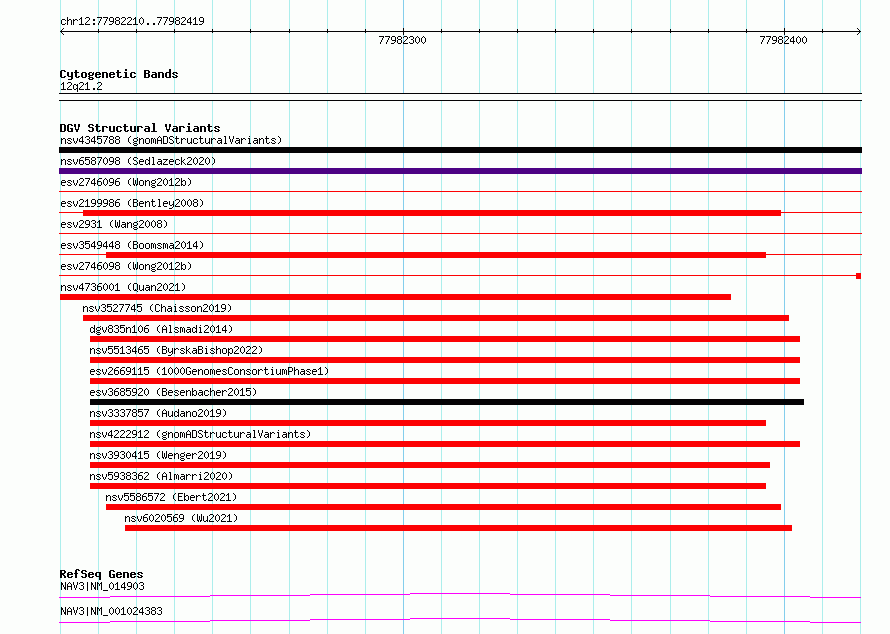Select the 12q21.2 cytogenetic band label
The height and width of the screenshot is (634, 890).
pos(81,86)
